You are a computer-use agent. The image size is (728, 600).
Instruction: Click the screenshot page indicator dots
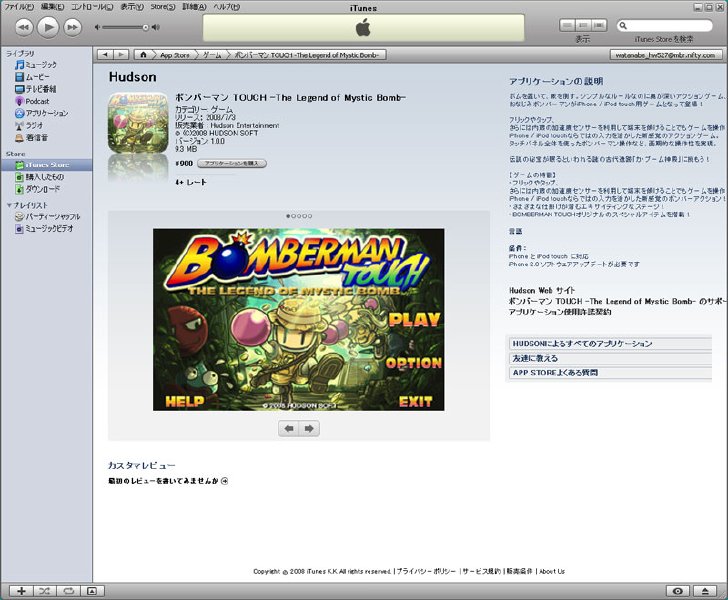(299, 216)
